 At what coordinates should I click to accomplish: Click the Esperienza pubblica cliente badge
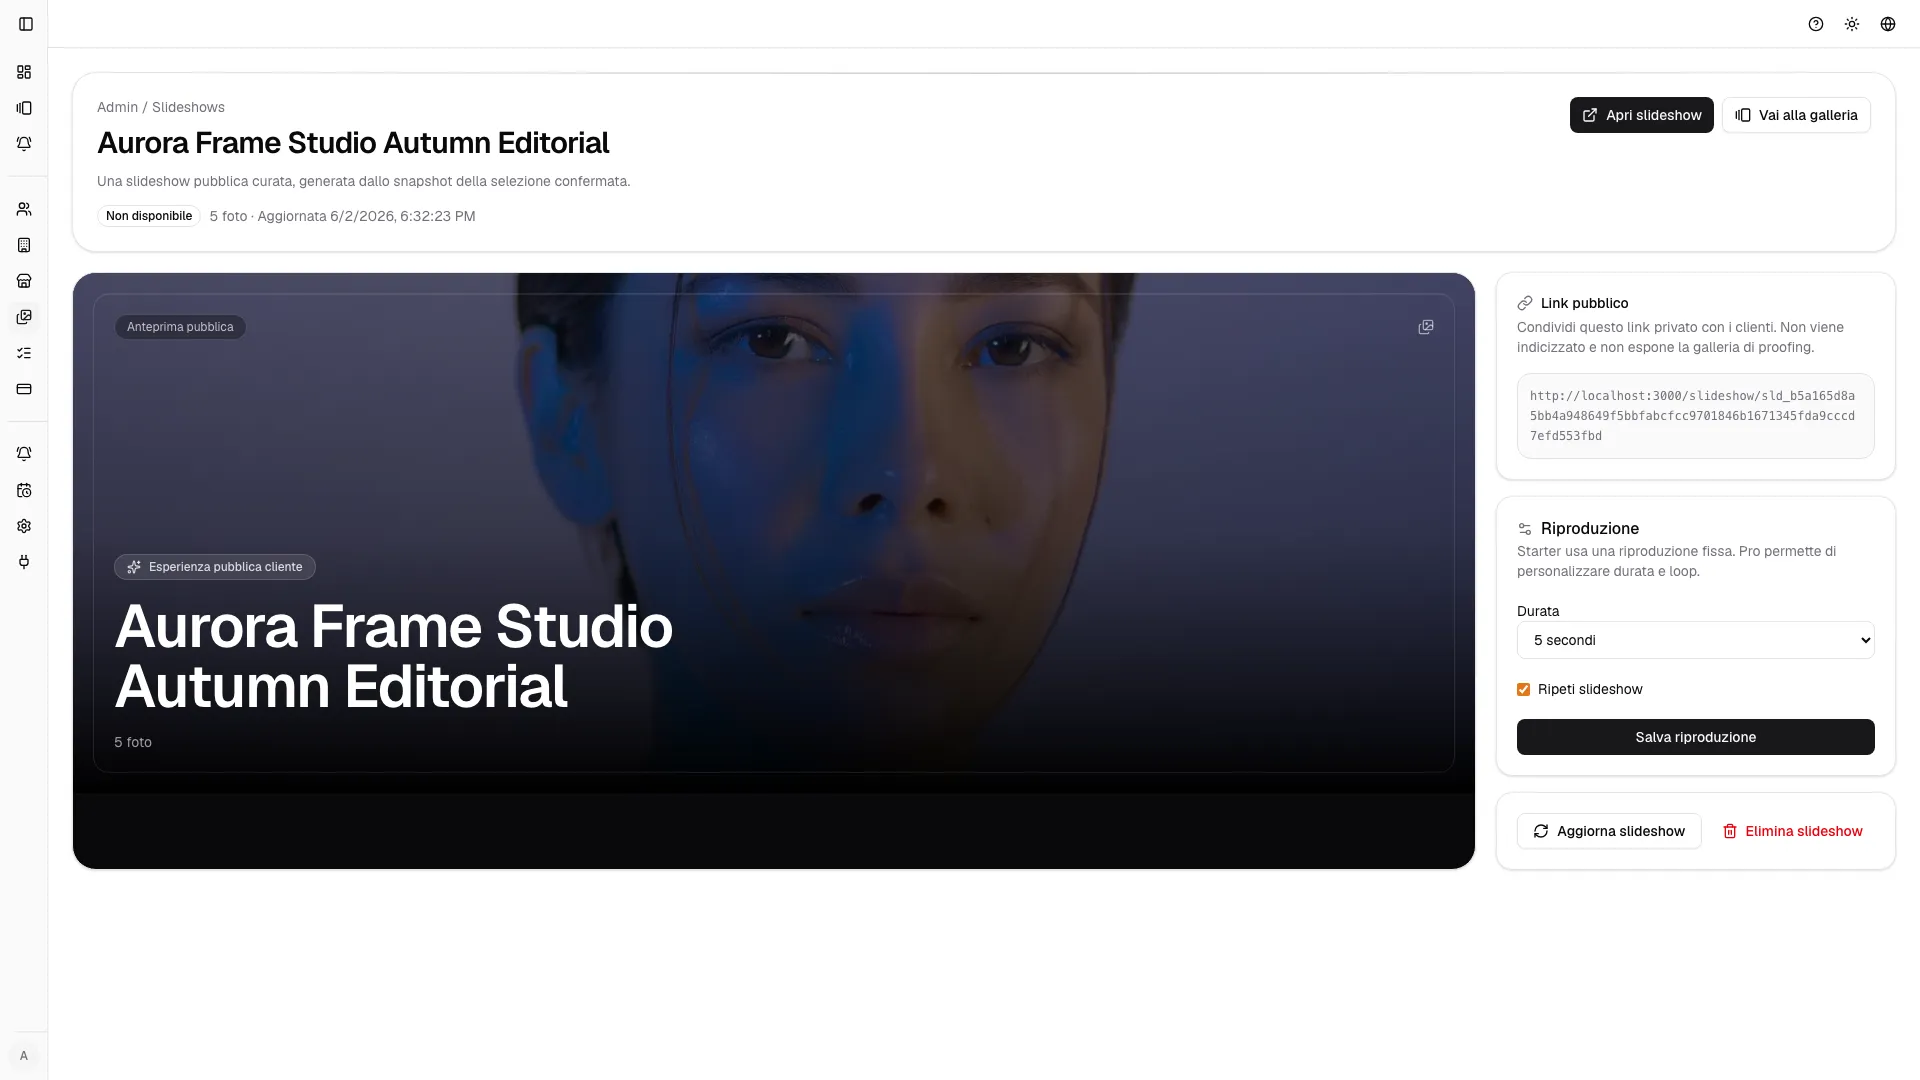[215, 567]
